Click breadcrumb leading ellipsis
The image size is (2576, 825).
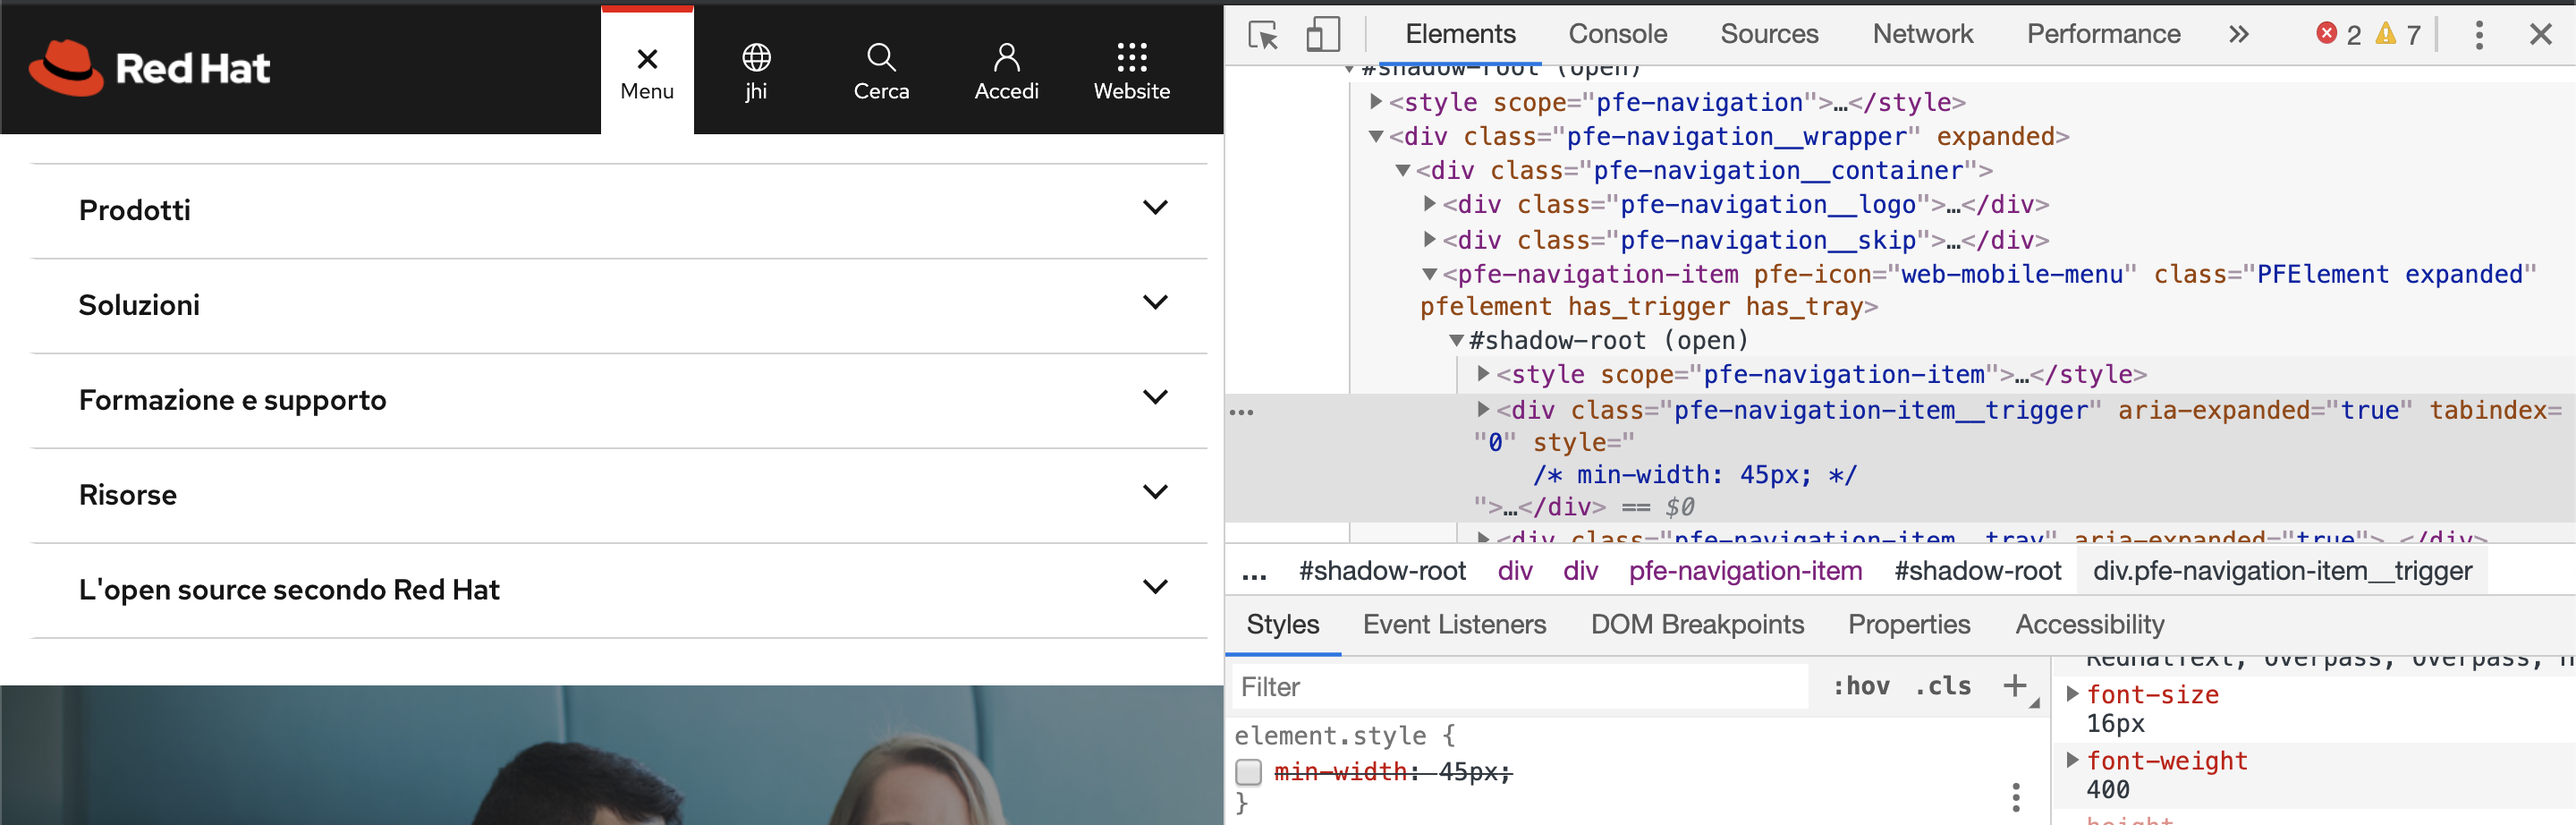click(1254, 573)
